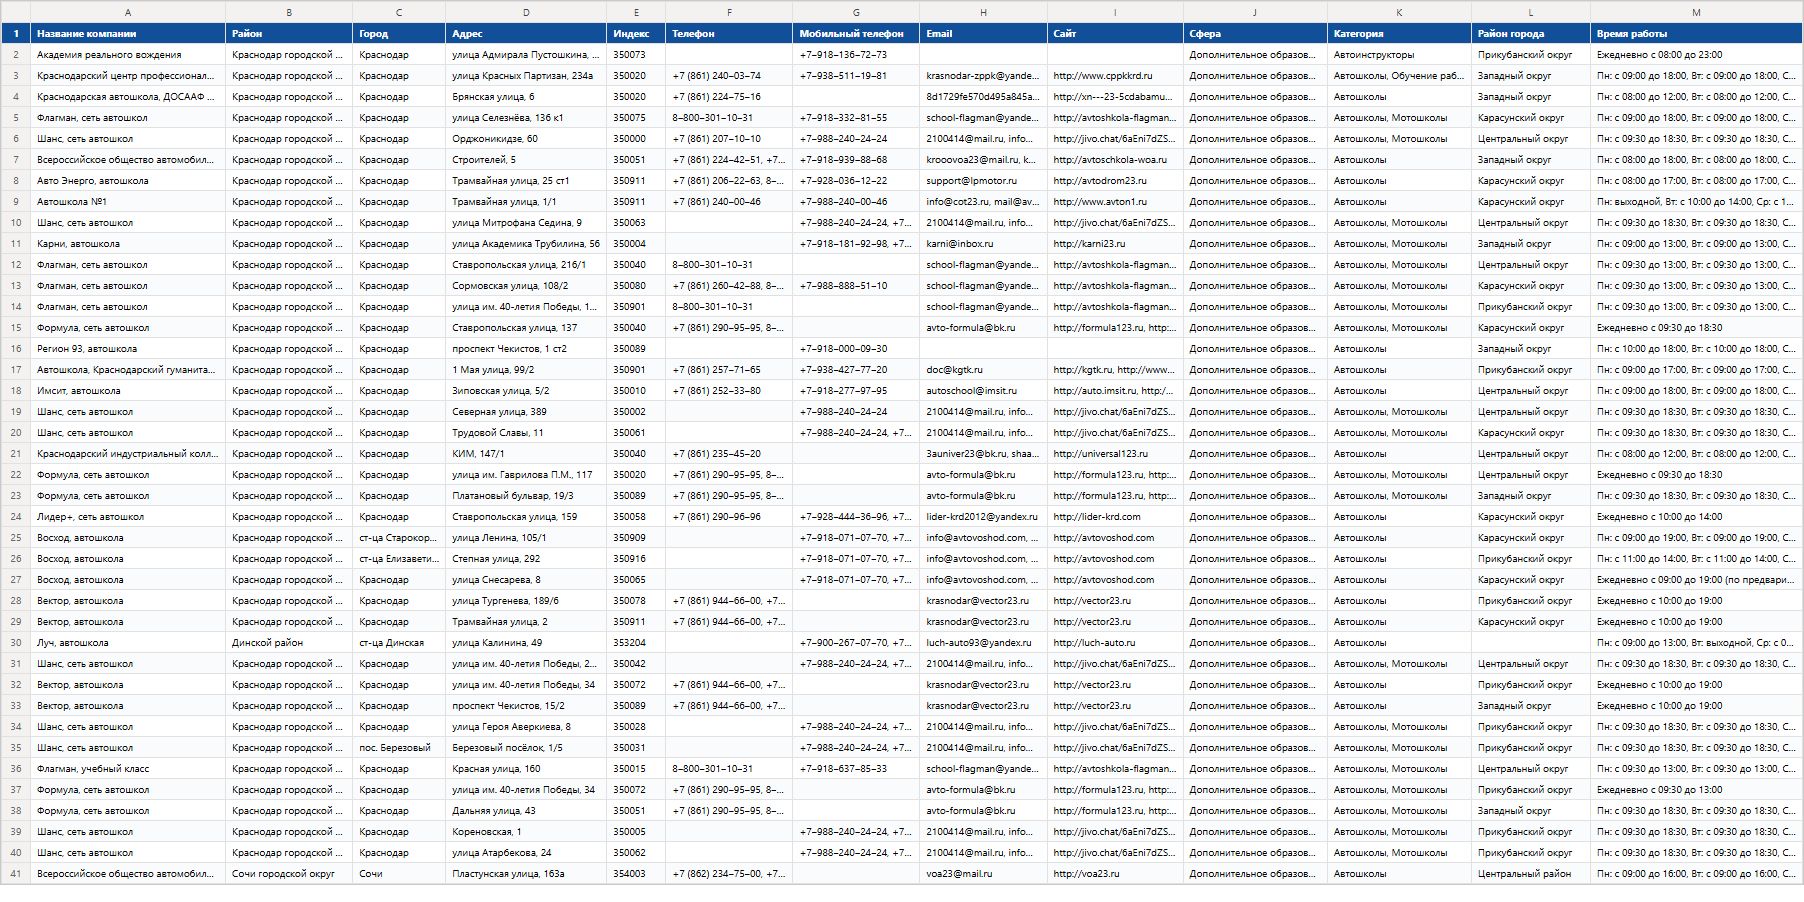
Task: Select row number 2 header
Action: (16, 54)
